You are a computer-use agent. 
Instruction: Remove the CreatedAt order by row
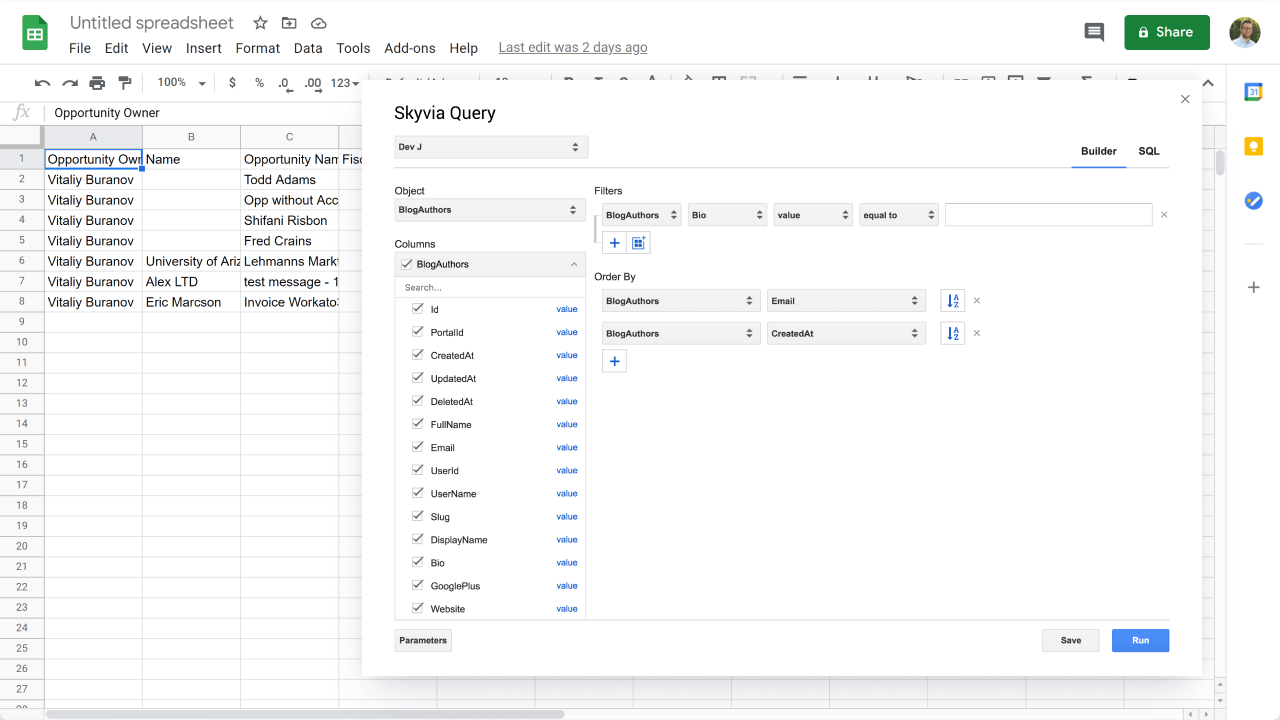tap(977, 333)
